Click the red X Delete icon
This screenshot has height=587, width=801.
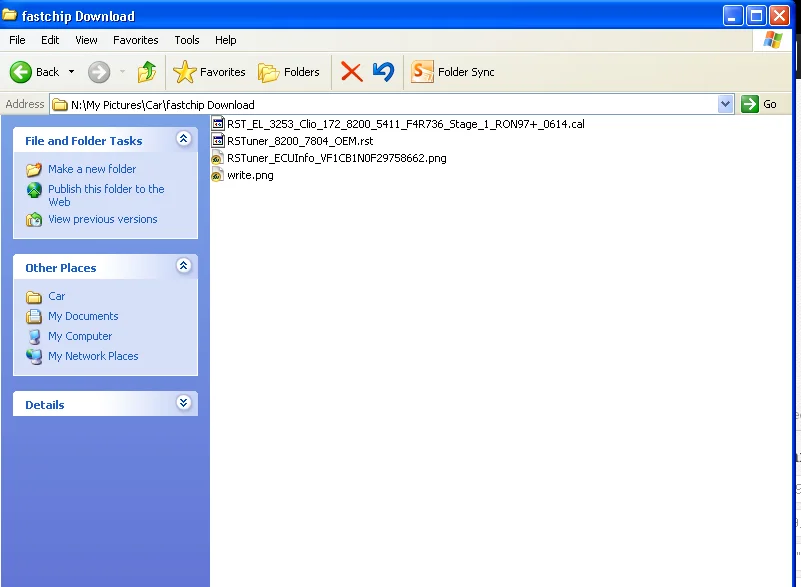[351, 72]
